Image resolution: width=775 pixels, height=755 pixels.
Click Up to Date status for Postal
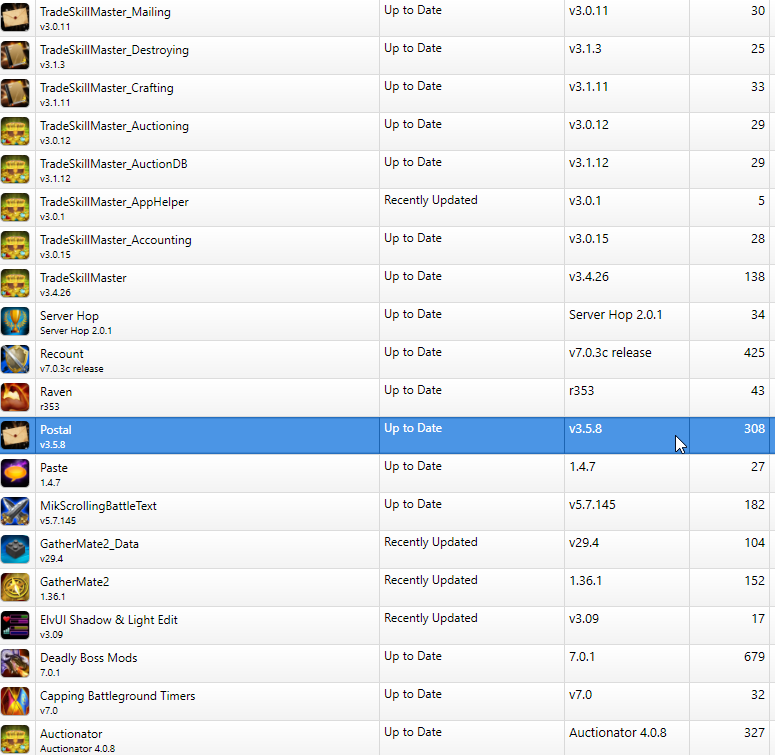click(413, 428)
